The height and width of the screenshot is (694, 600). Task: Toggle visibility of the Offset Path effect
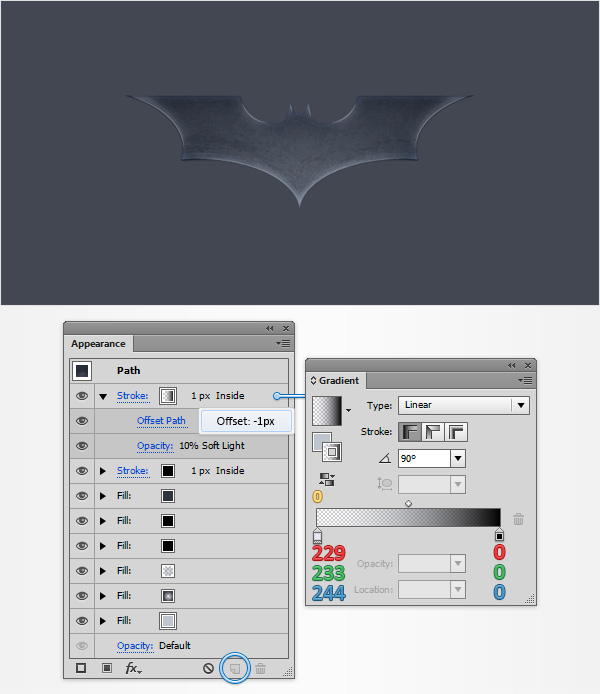pyautogui.click(x=82, y=421)
